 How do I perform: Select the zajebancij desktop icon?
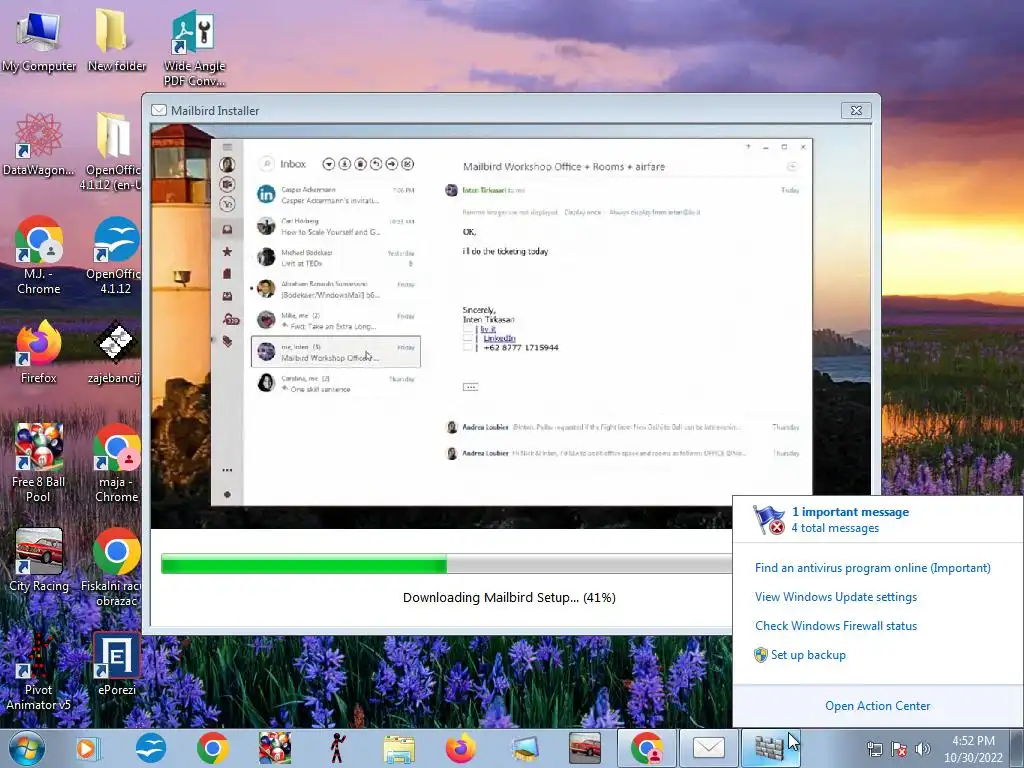tap(115, 352)
